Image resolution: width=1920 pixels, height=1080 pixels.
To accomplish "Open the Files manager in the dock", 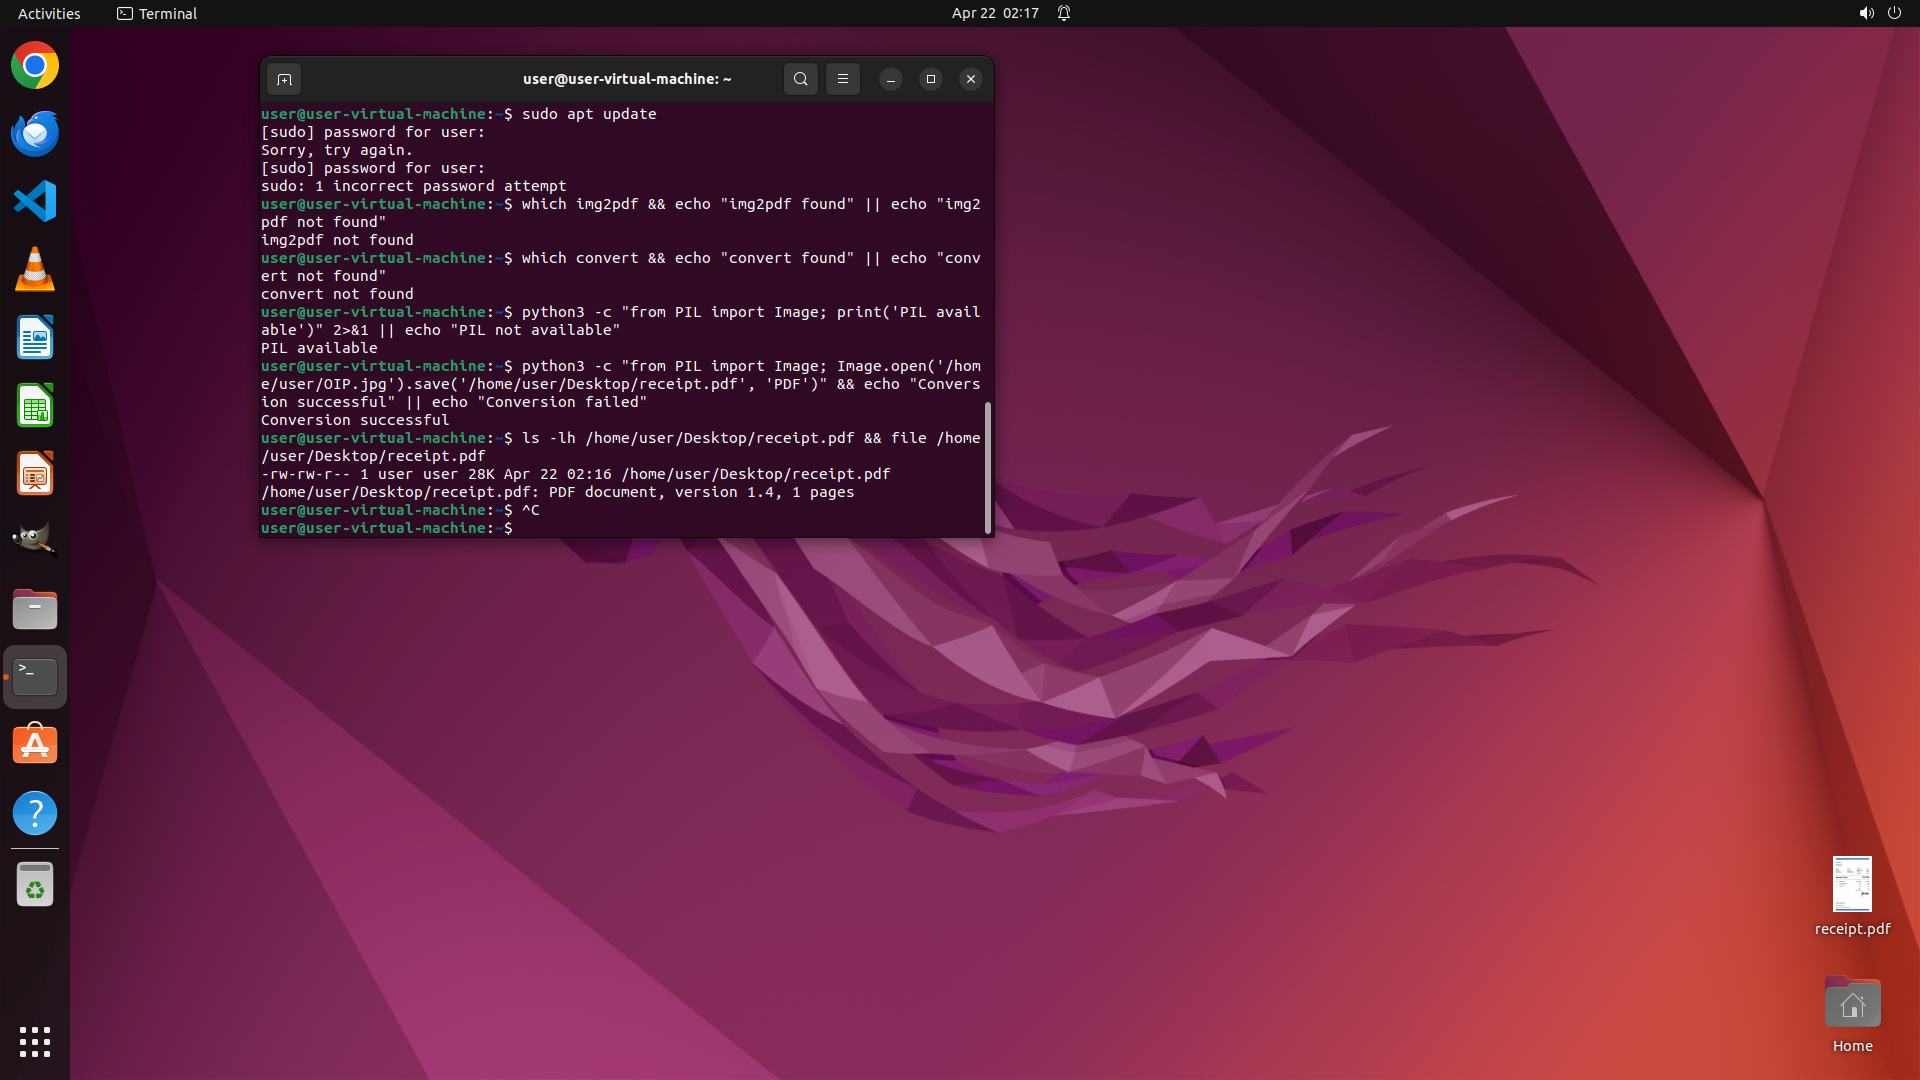I will pos(35,609).
